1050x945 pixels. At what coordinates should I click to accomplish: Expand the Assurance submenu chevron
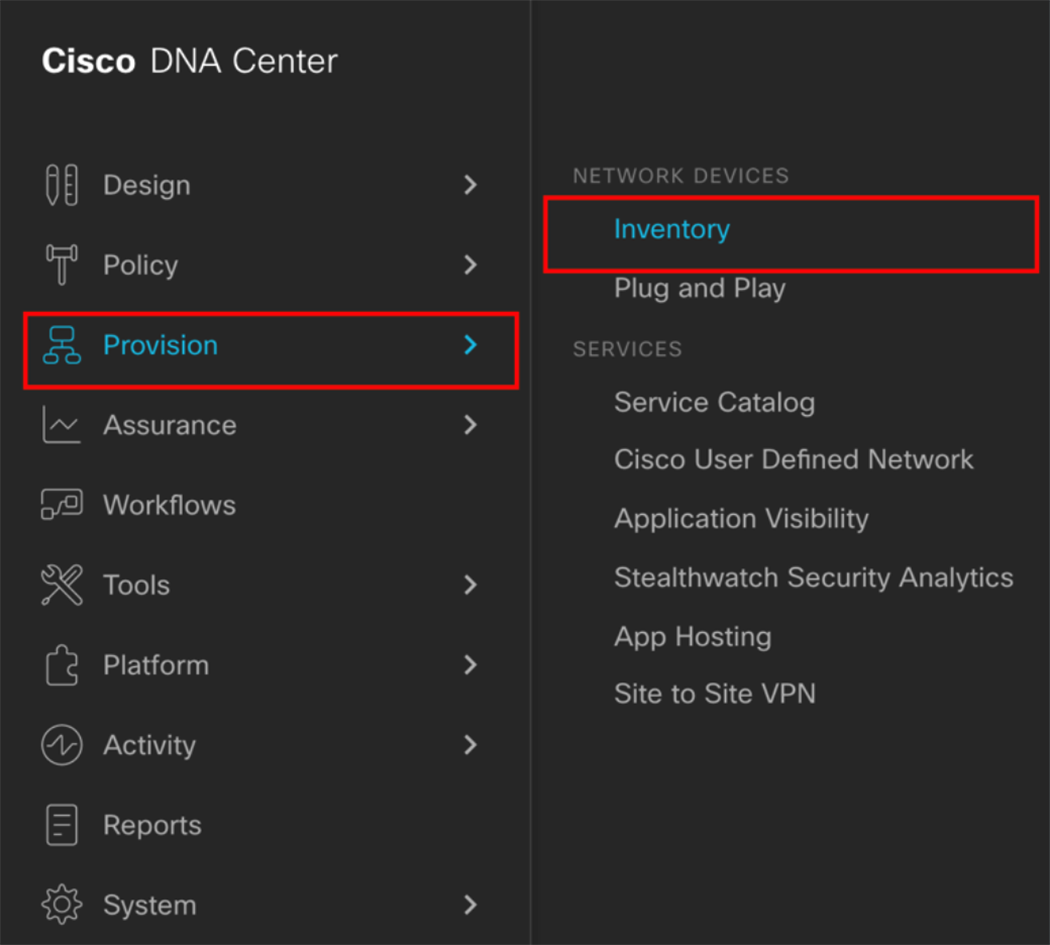(x=471, y=425)
